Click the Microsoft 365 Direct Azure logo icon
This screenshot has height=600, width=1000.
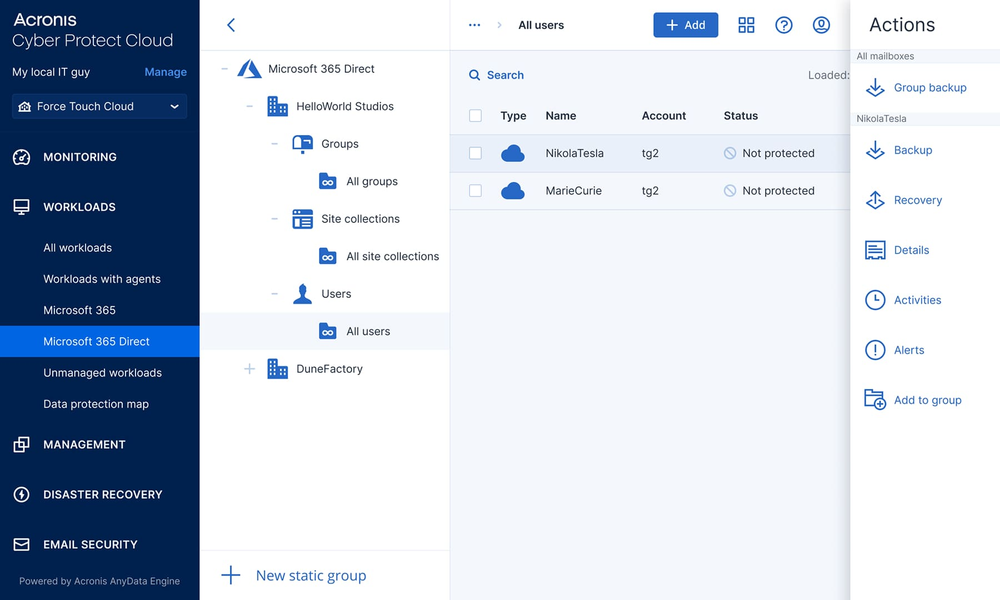[x=249, y=69]
